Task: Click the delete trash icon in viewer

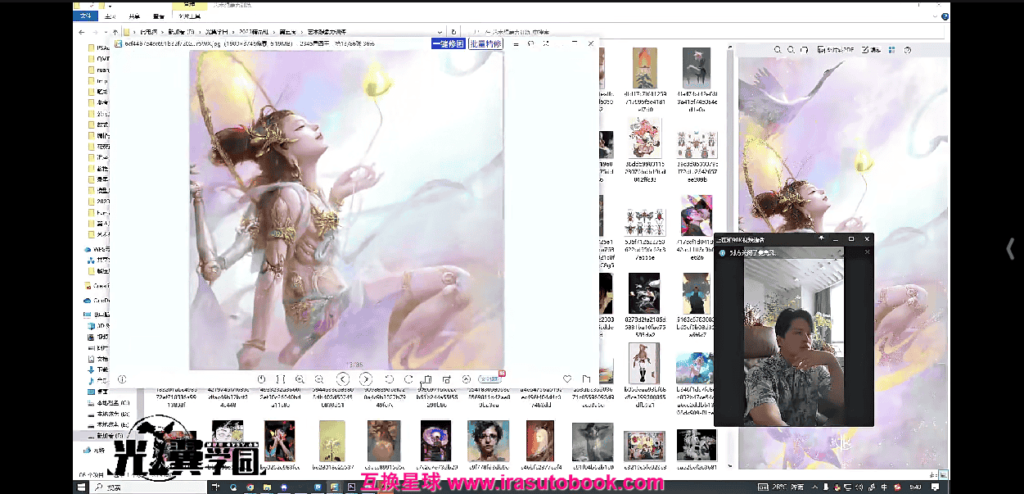Action: [x=427, y=379]
